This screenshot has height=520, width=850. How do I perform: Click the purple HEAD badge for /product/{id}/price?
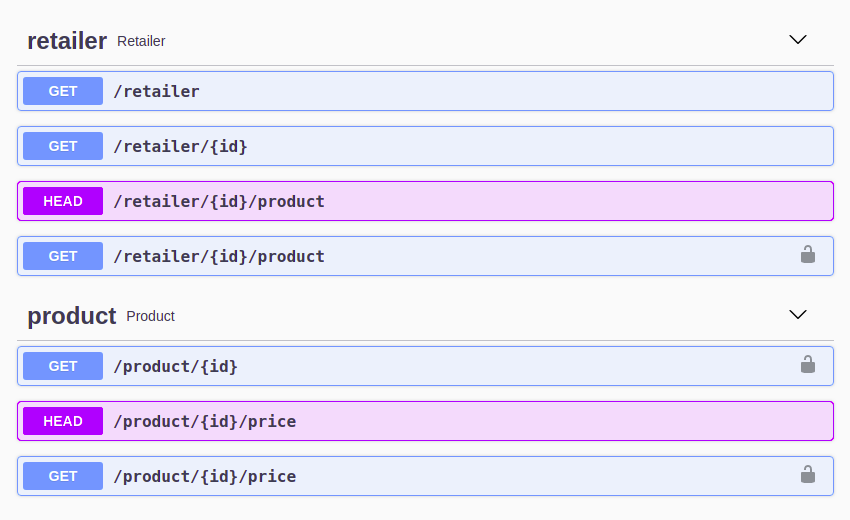[63, 421]
